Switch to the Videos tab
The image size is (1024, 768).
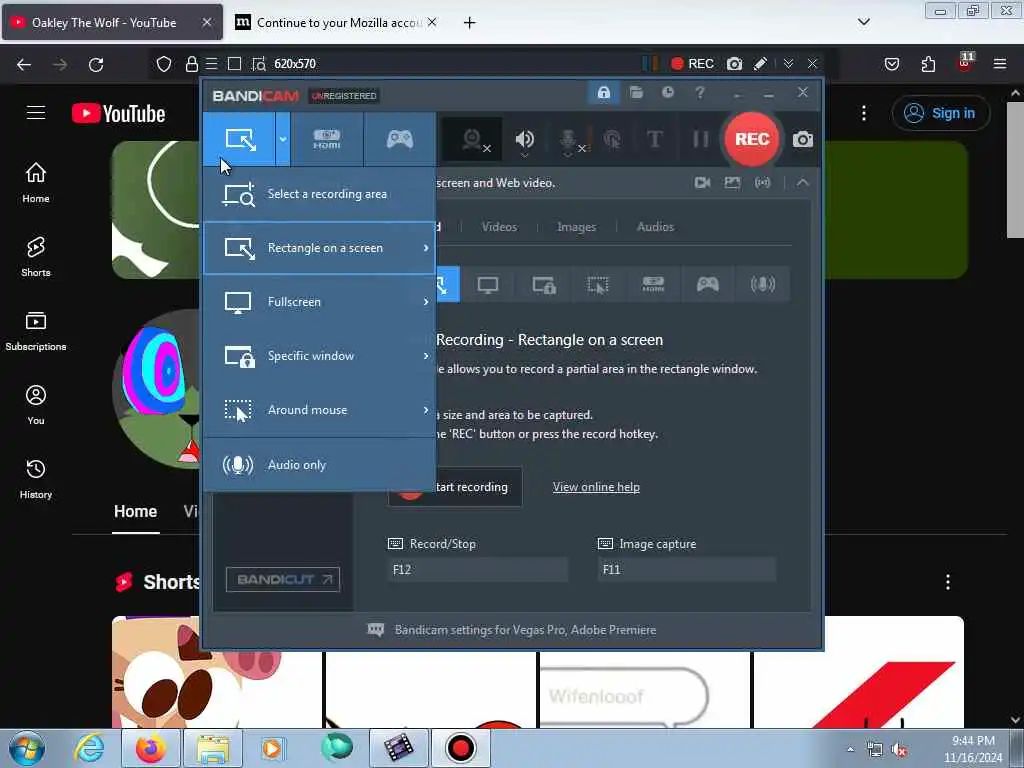[499, 227]
